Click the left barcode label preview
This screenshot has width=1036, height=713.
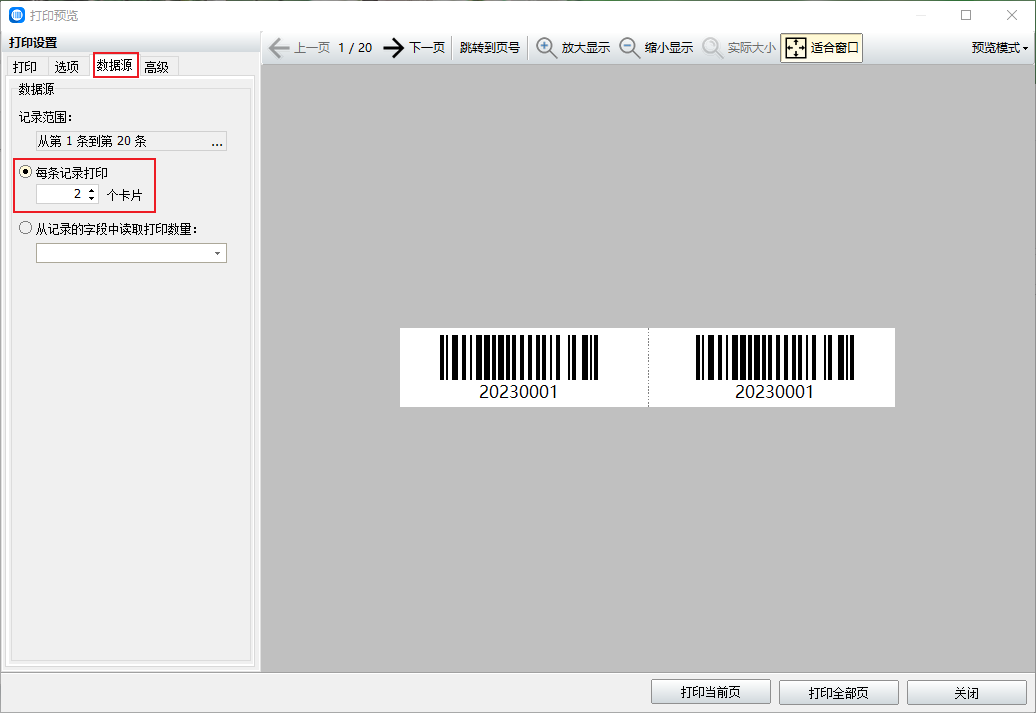[x=524, y=367]
